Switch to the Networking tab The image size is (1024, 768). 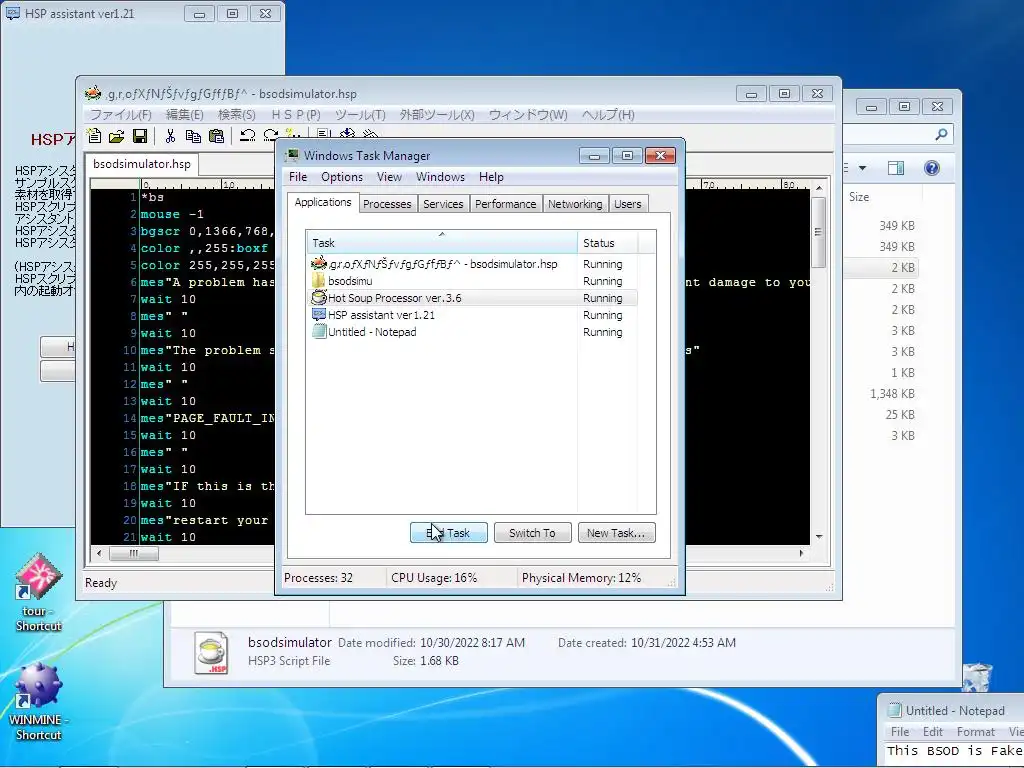(x=575, y=204)
